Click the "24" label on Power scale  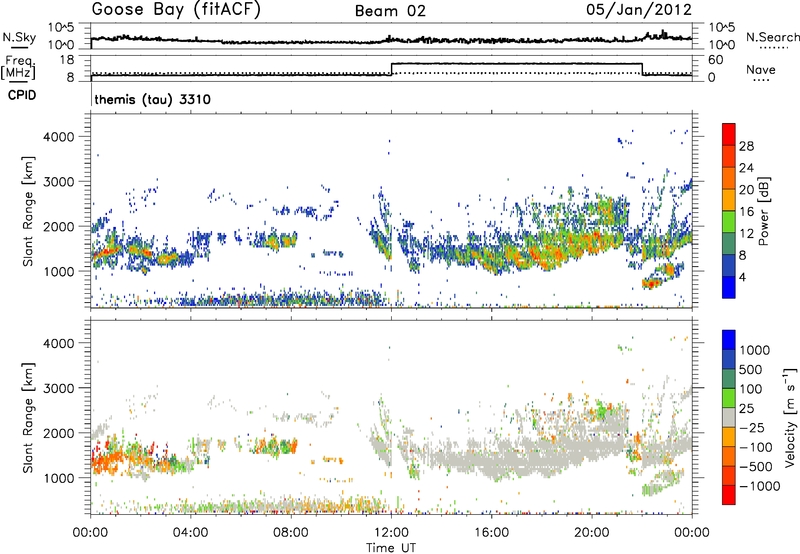[746, 168]
